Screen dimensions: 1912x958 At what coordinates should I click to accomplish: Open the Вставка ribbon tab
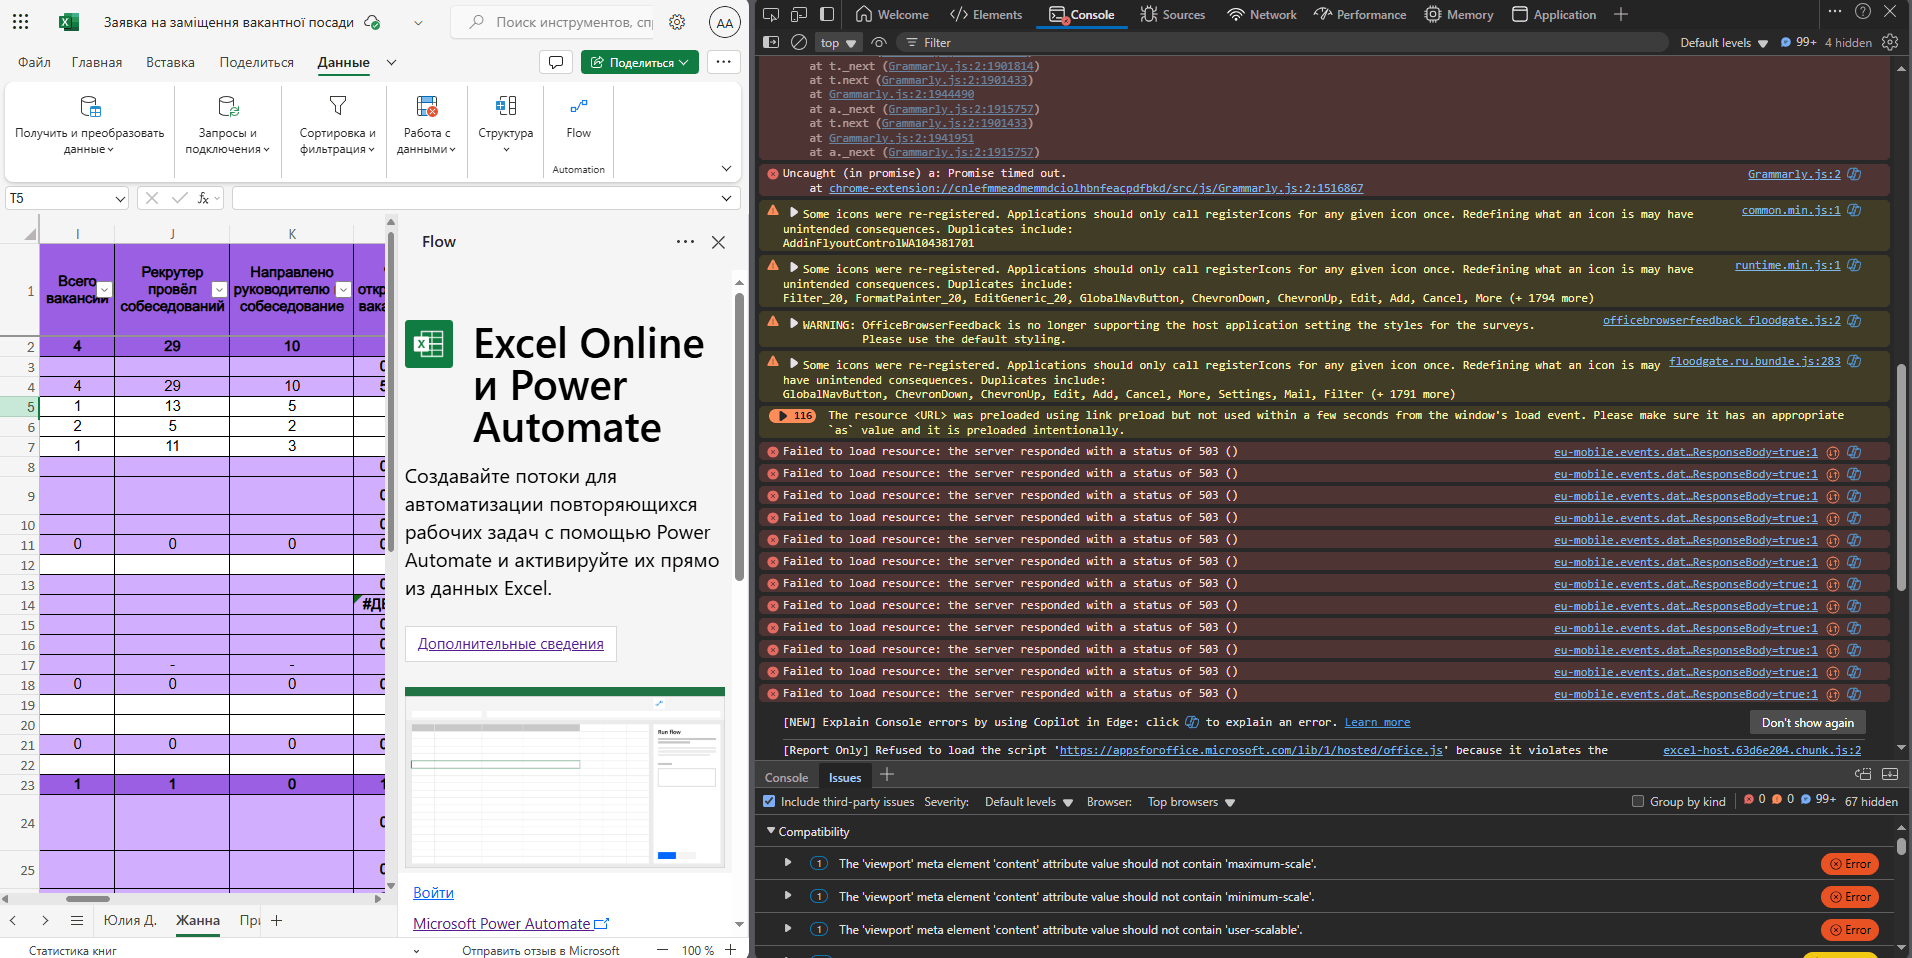click(170, 62)
